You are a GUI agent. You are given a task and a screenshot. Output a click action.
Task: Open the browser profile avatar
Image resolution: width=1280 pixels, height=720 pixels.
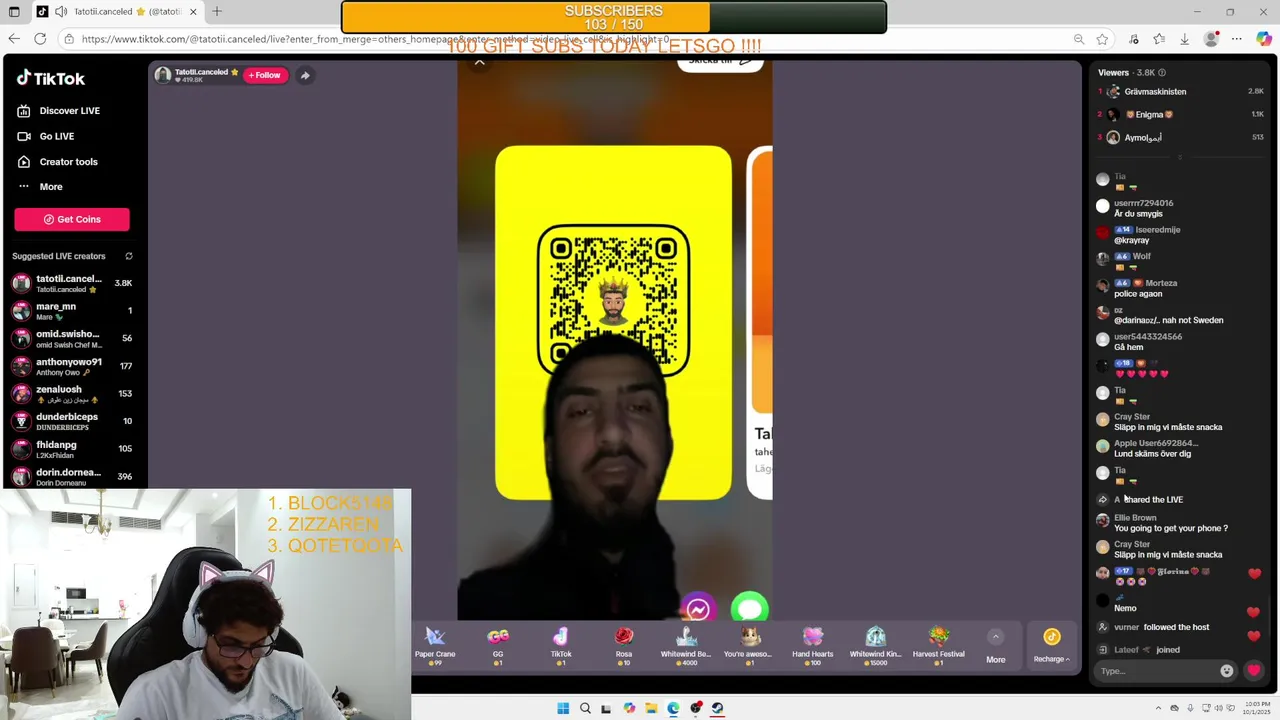point(1212,39)
